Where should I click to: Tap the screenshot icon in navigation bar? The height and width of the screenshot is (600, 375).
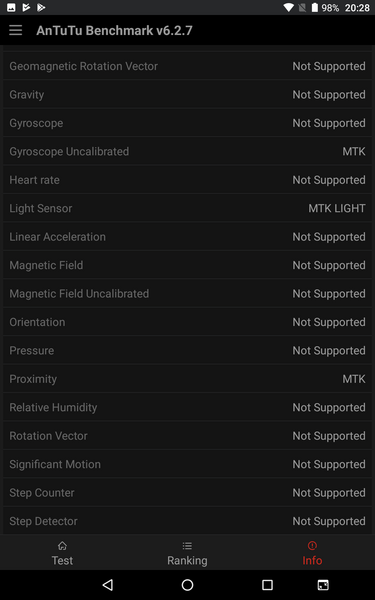click(x=323, y=585)
